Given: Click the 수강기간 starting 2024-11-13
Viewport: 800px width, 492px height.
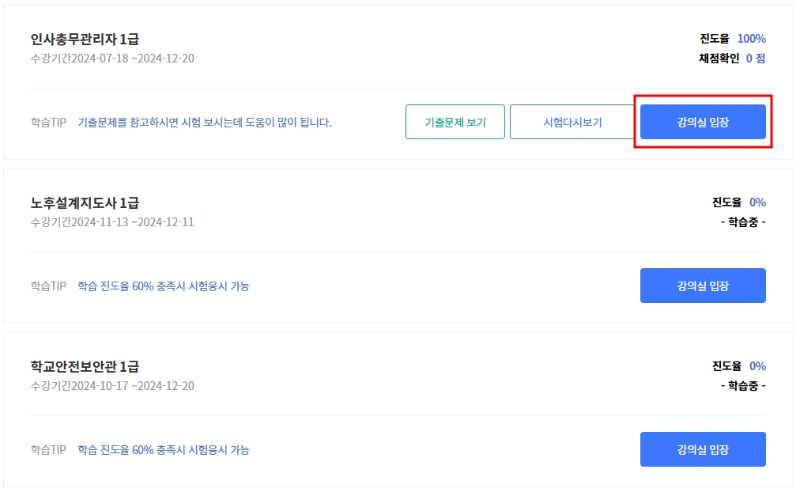Looking at the screenshot, I should [112, 222].
